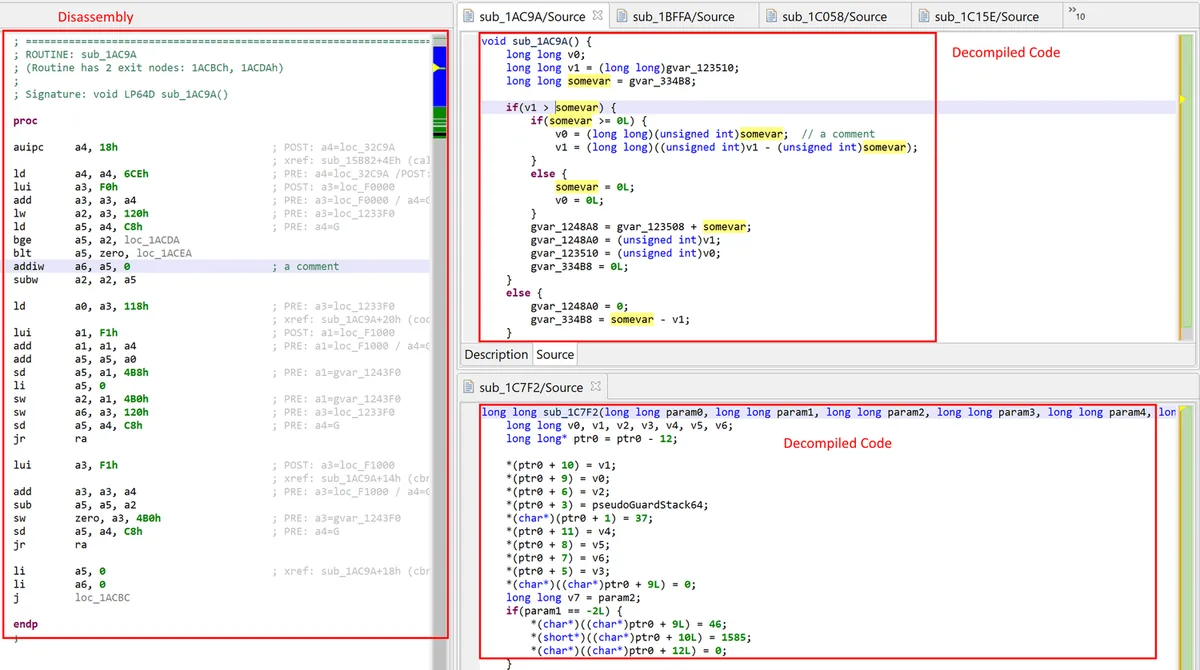Select the 'ld a4, a4, 6CEh' instruction

[x=82, y=173]
